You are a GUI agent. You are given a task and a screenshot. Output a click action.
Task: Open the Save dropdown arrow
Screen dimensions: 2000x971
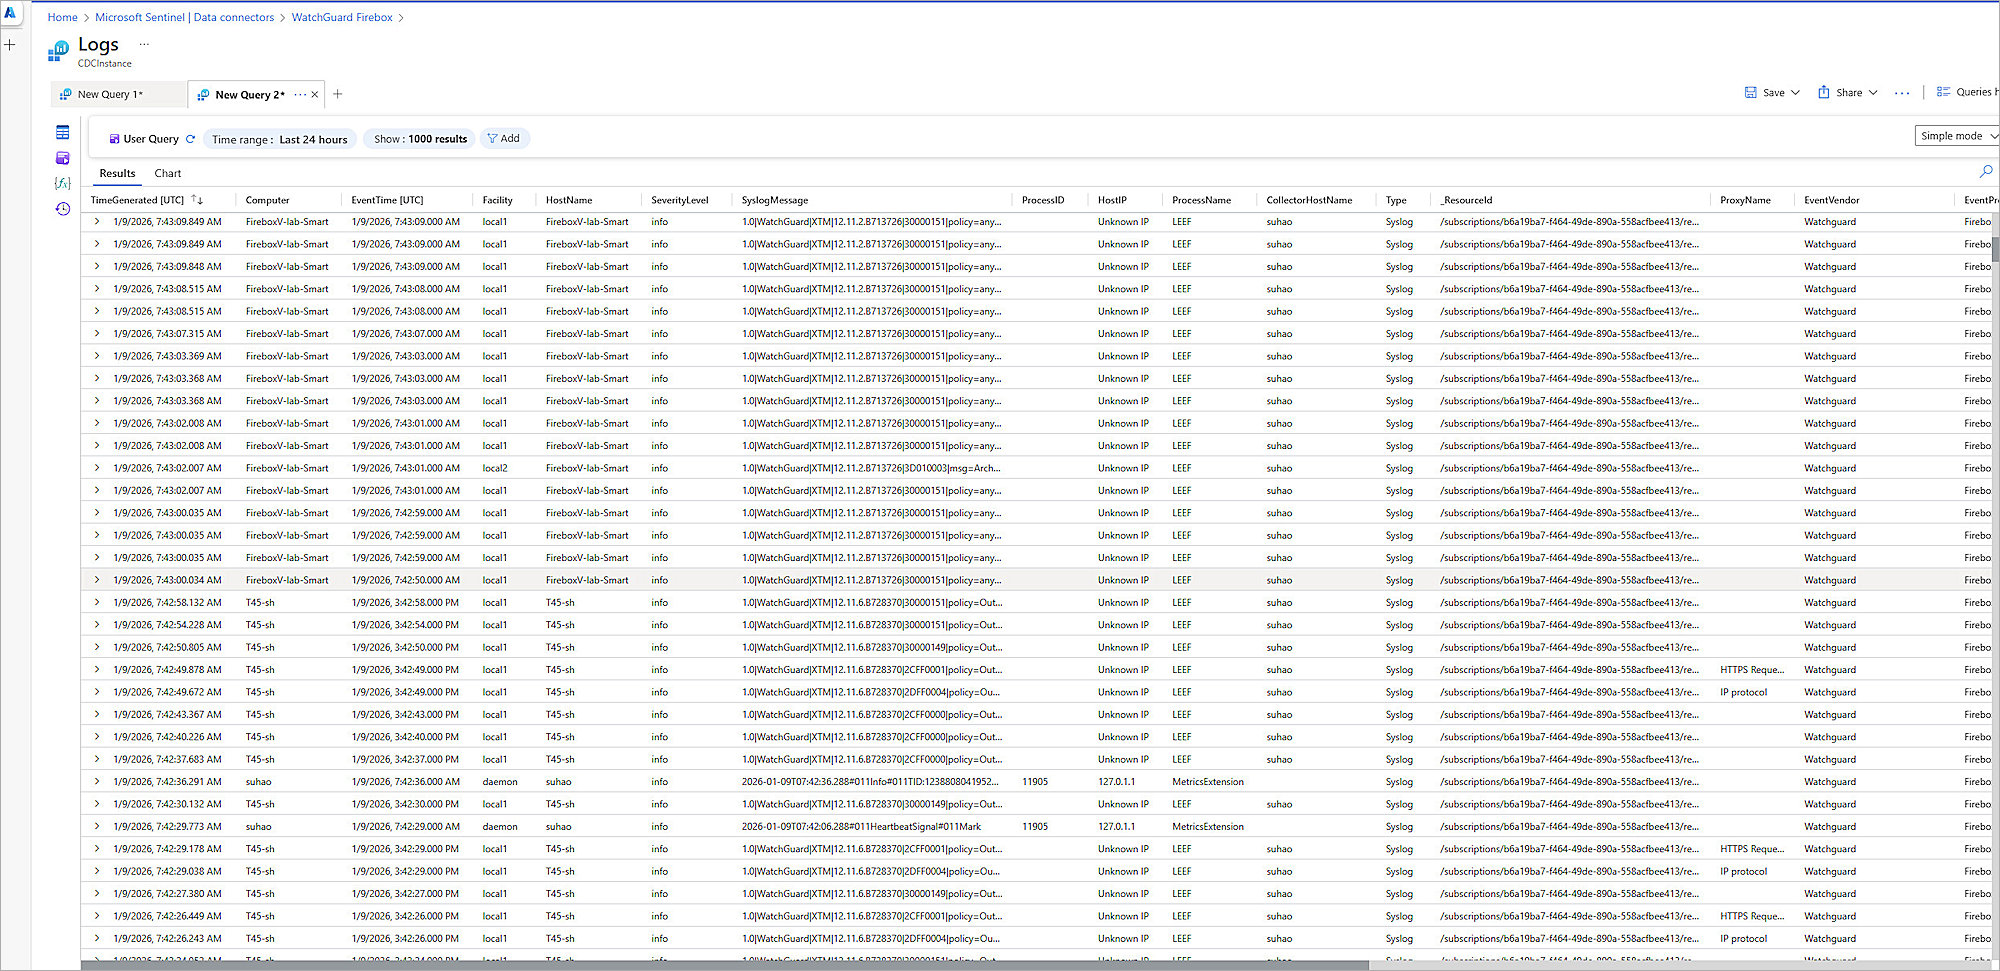tap(1795, 91)
